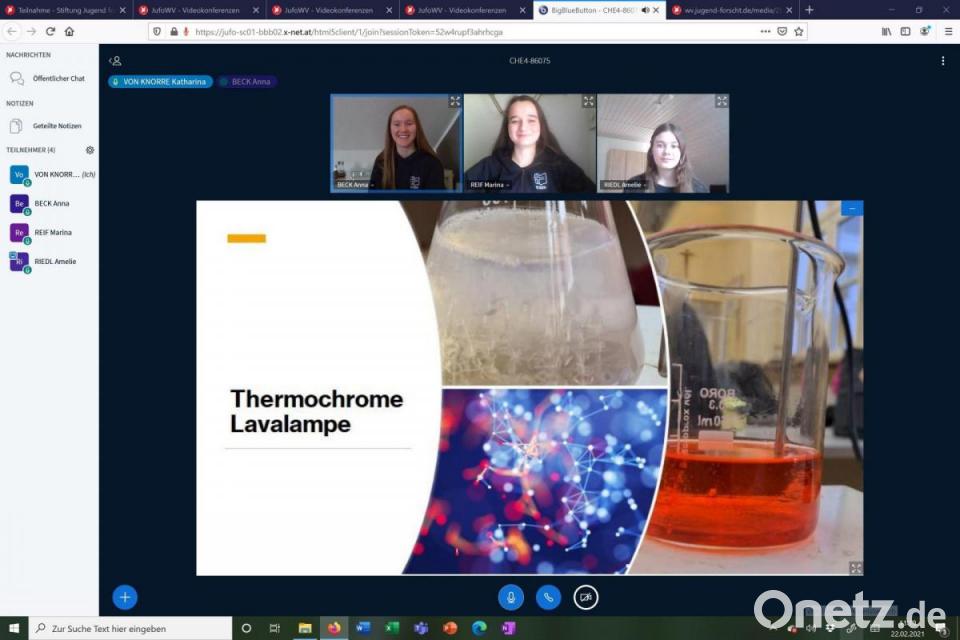Open REIF Marina webcam name dropdown
960x640 pixels.
pyautogui.click(x=492, y=185)
